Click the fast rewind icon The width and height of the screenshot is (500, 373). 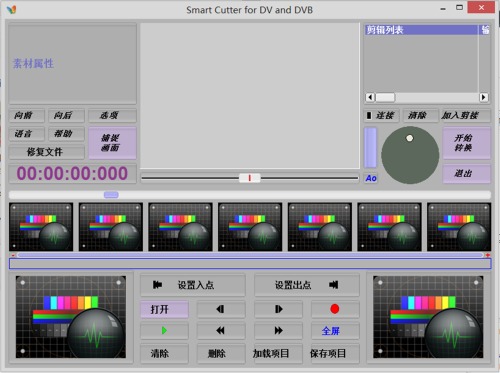pos(221,331)
